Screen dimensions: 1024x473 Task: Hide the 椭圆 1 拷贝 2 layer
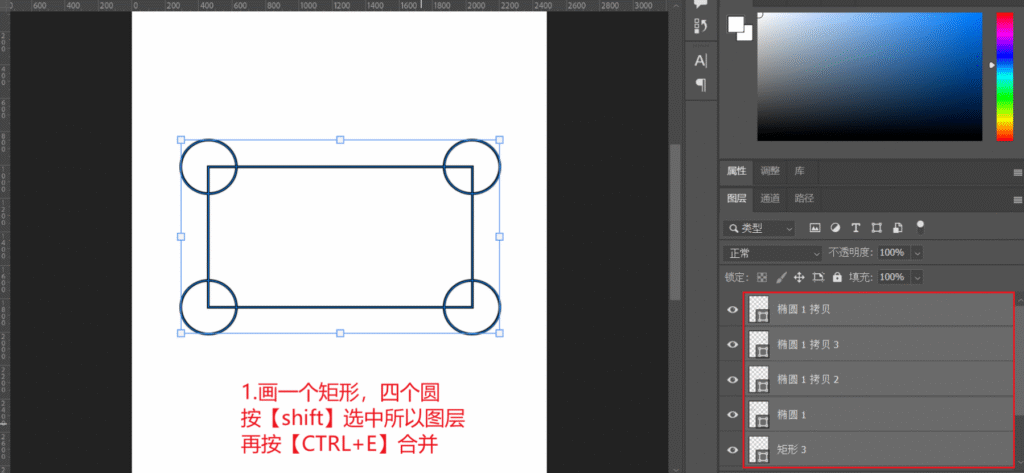tap(732, 380)
